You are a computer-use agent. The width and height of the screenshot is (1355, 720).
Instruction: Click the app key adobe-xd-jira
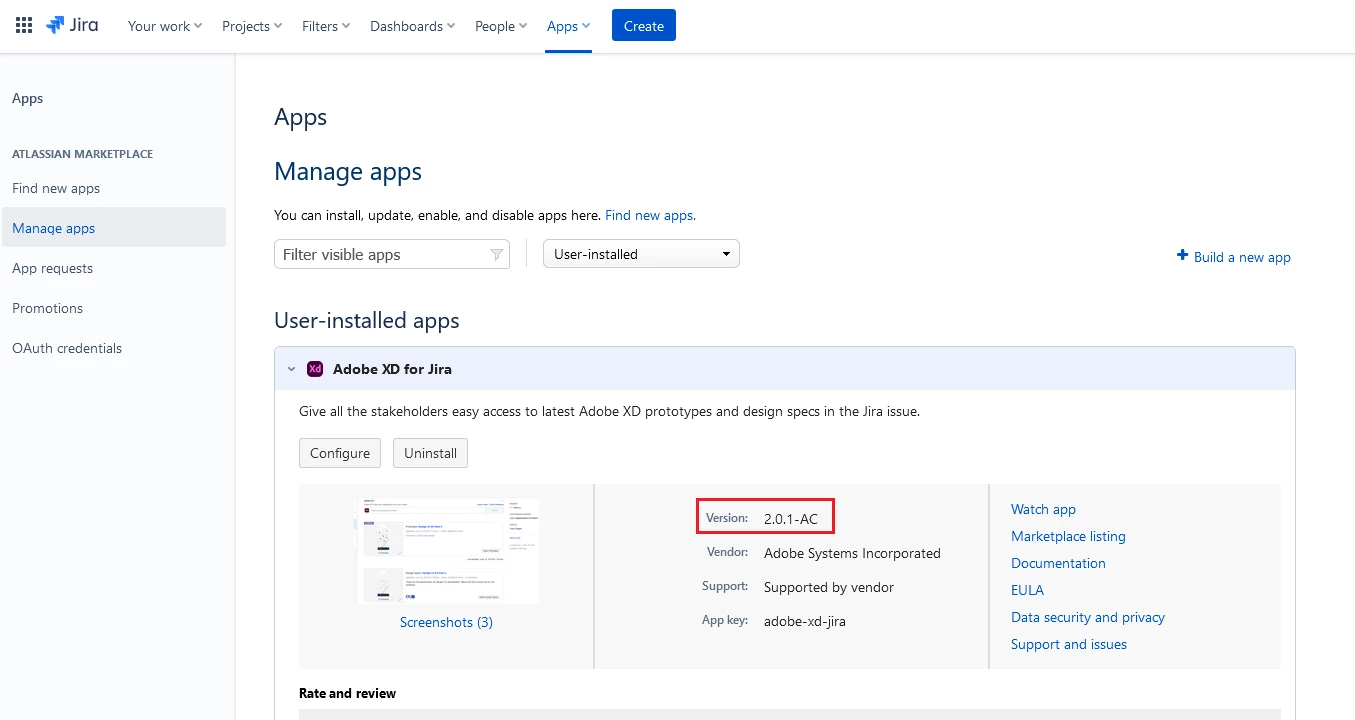[x=805, y=621]
